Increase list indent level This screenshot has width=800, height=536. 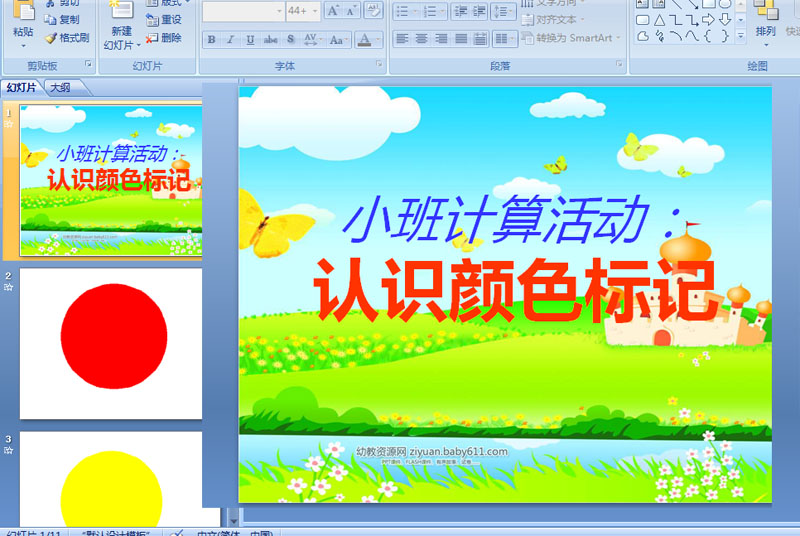pos(479,11)
